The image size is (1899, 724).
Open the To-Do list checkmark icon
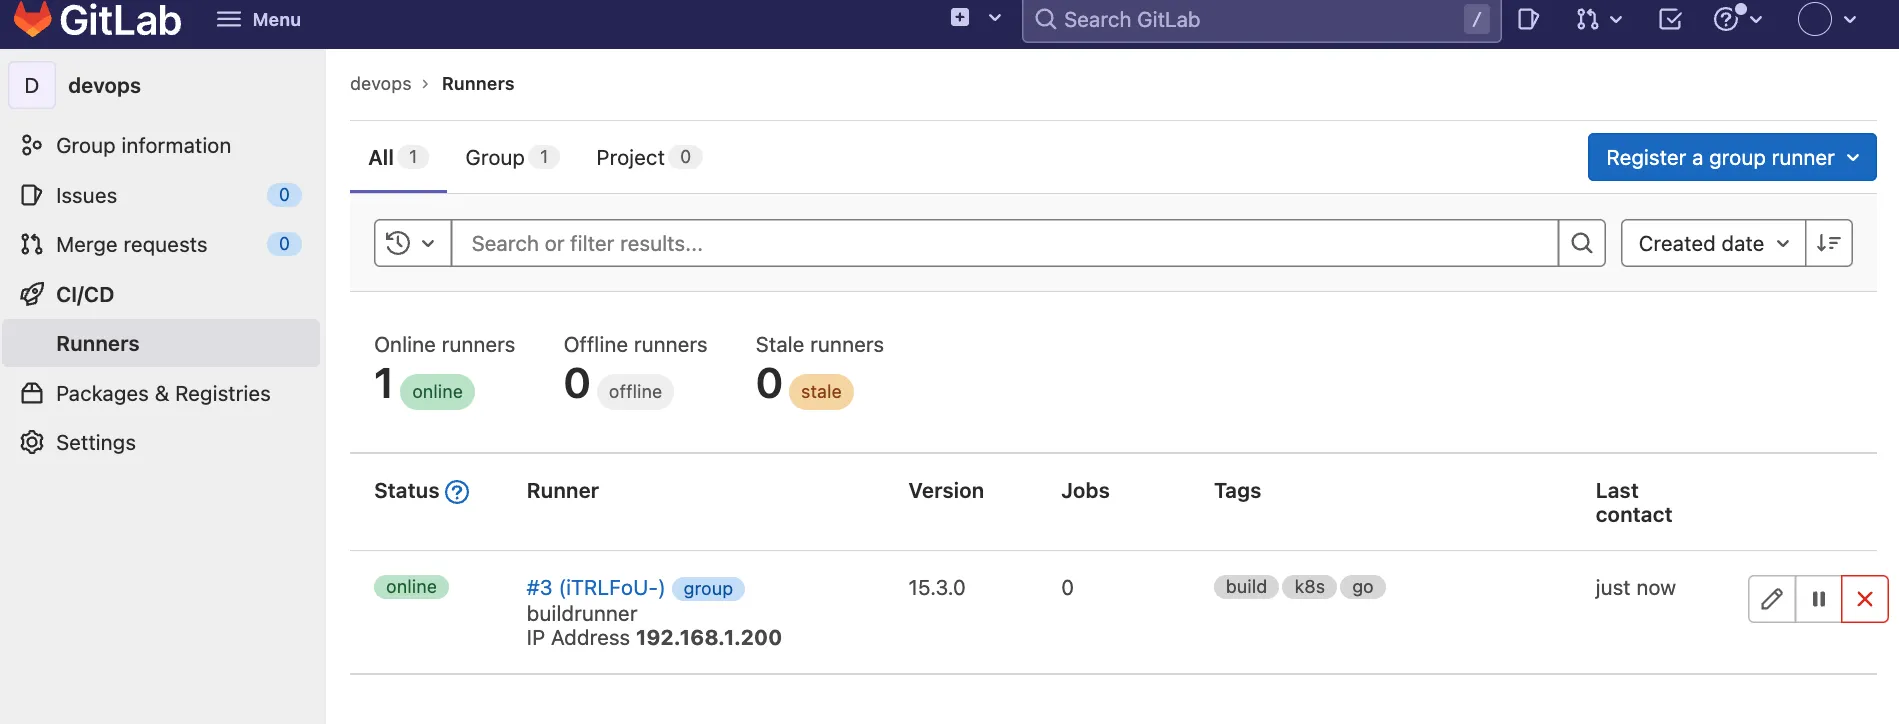(x=1669, y=19)
